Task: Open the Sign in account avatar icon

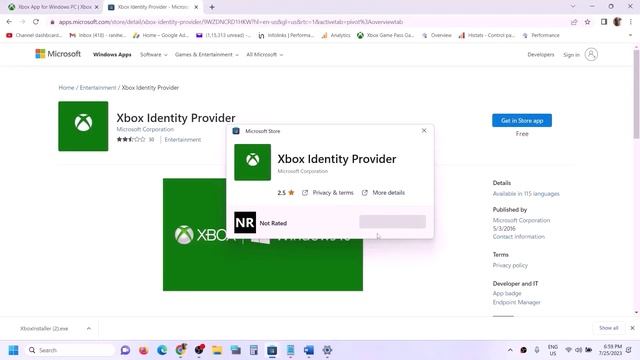Action: click(591, 54)
